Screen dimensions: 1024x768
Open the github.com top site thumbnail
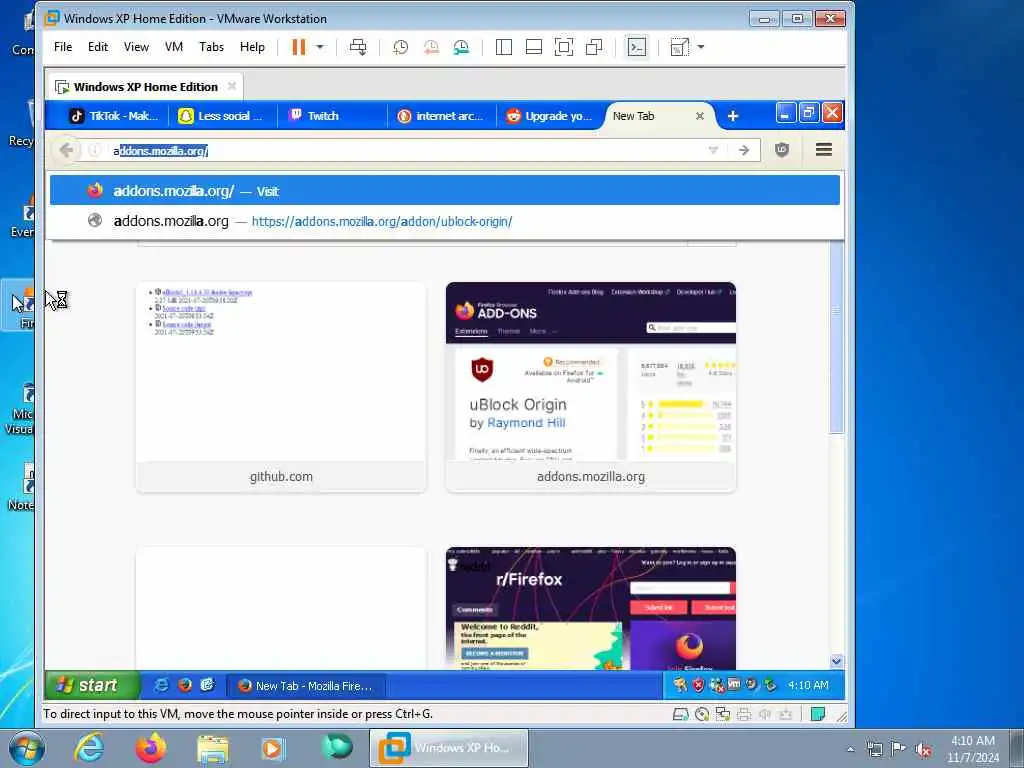tap(281, 387)
